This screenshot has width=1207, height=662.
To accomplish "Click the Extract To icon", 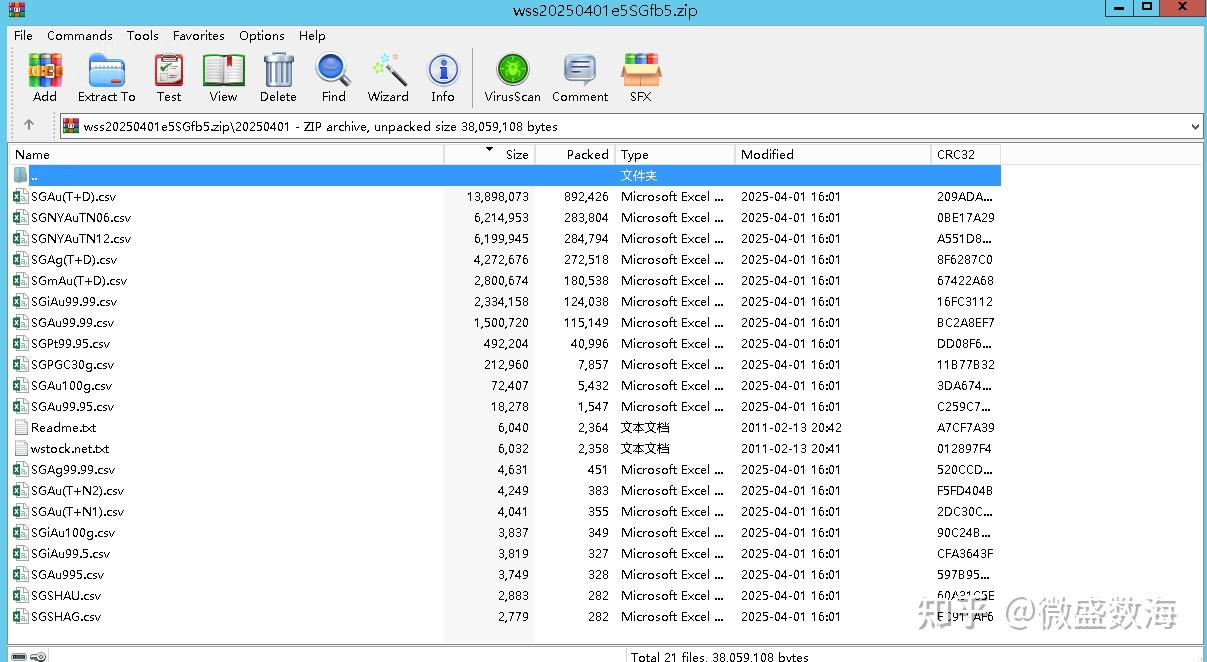I will (106, 77).
